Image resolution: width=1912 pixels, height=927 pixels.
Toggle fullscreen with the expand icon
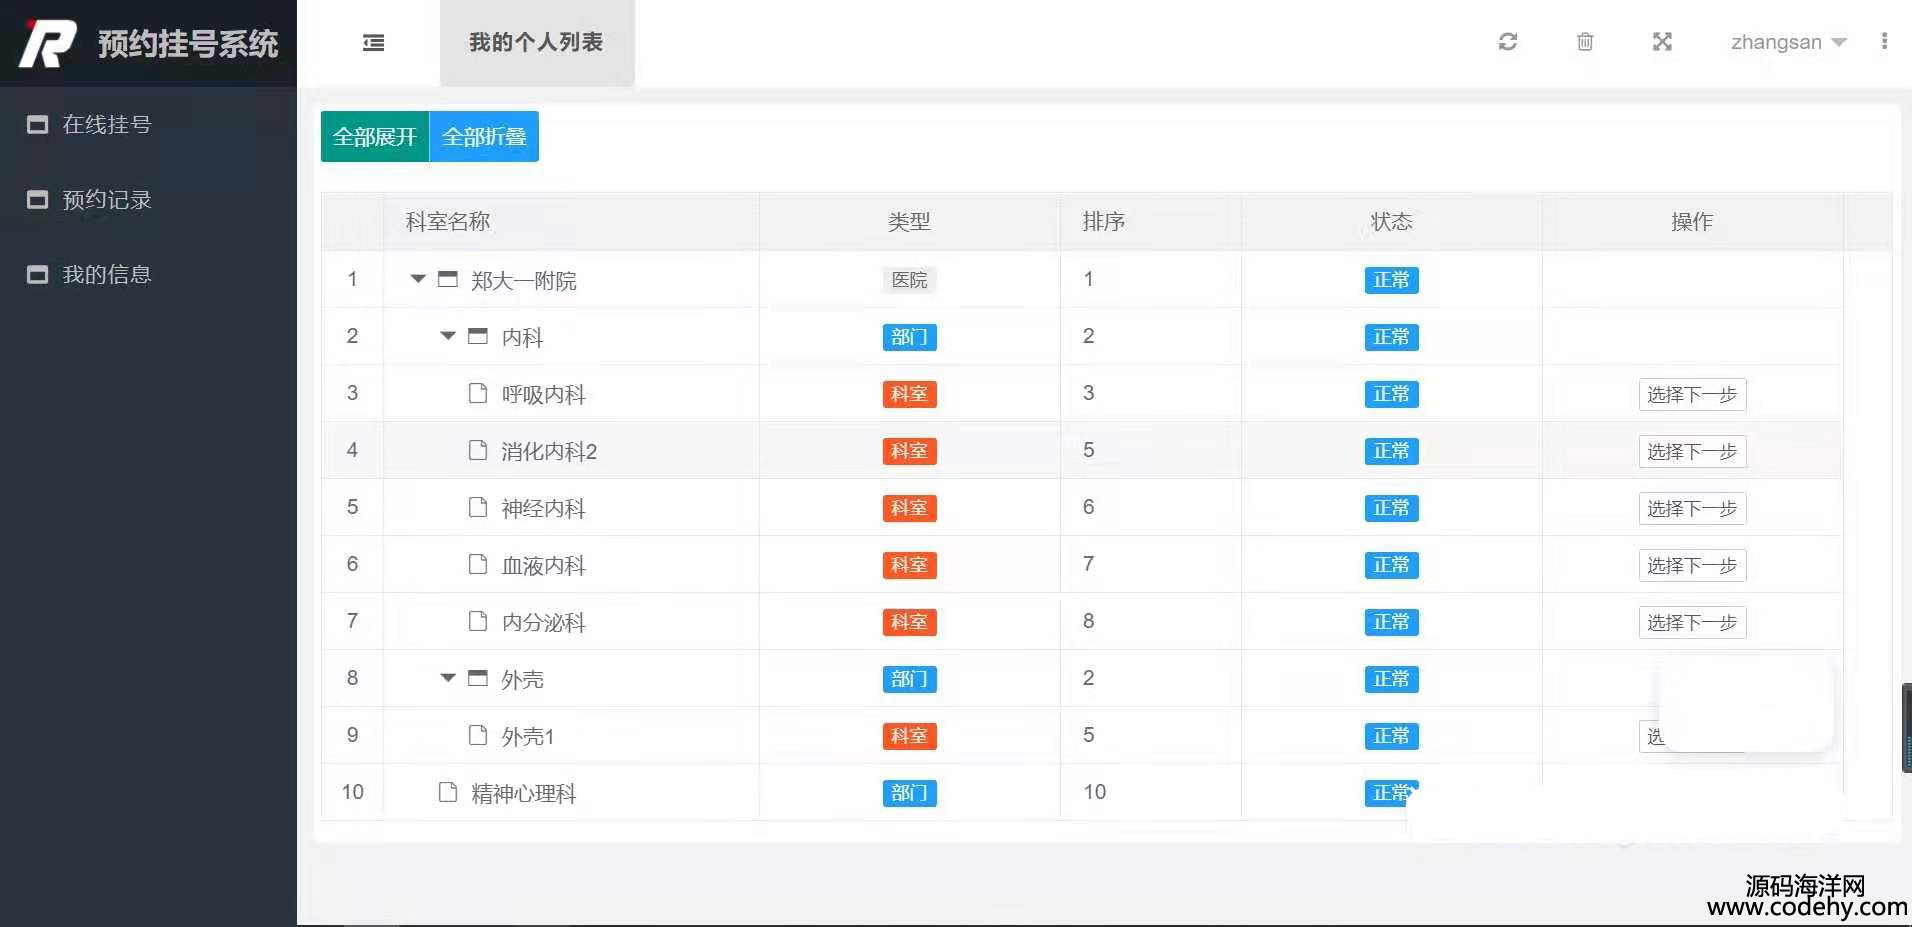click(x=1662, y=42)
